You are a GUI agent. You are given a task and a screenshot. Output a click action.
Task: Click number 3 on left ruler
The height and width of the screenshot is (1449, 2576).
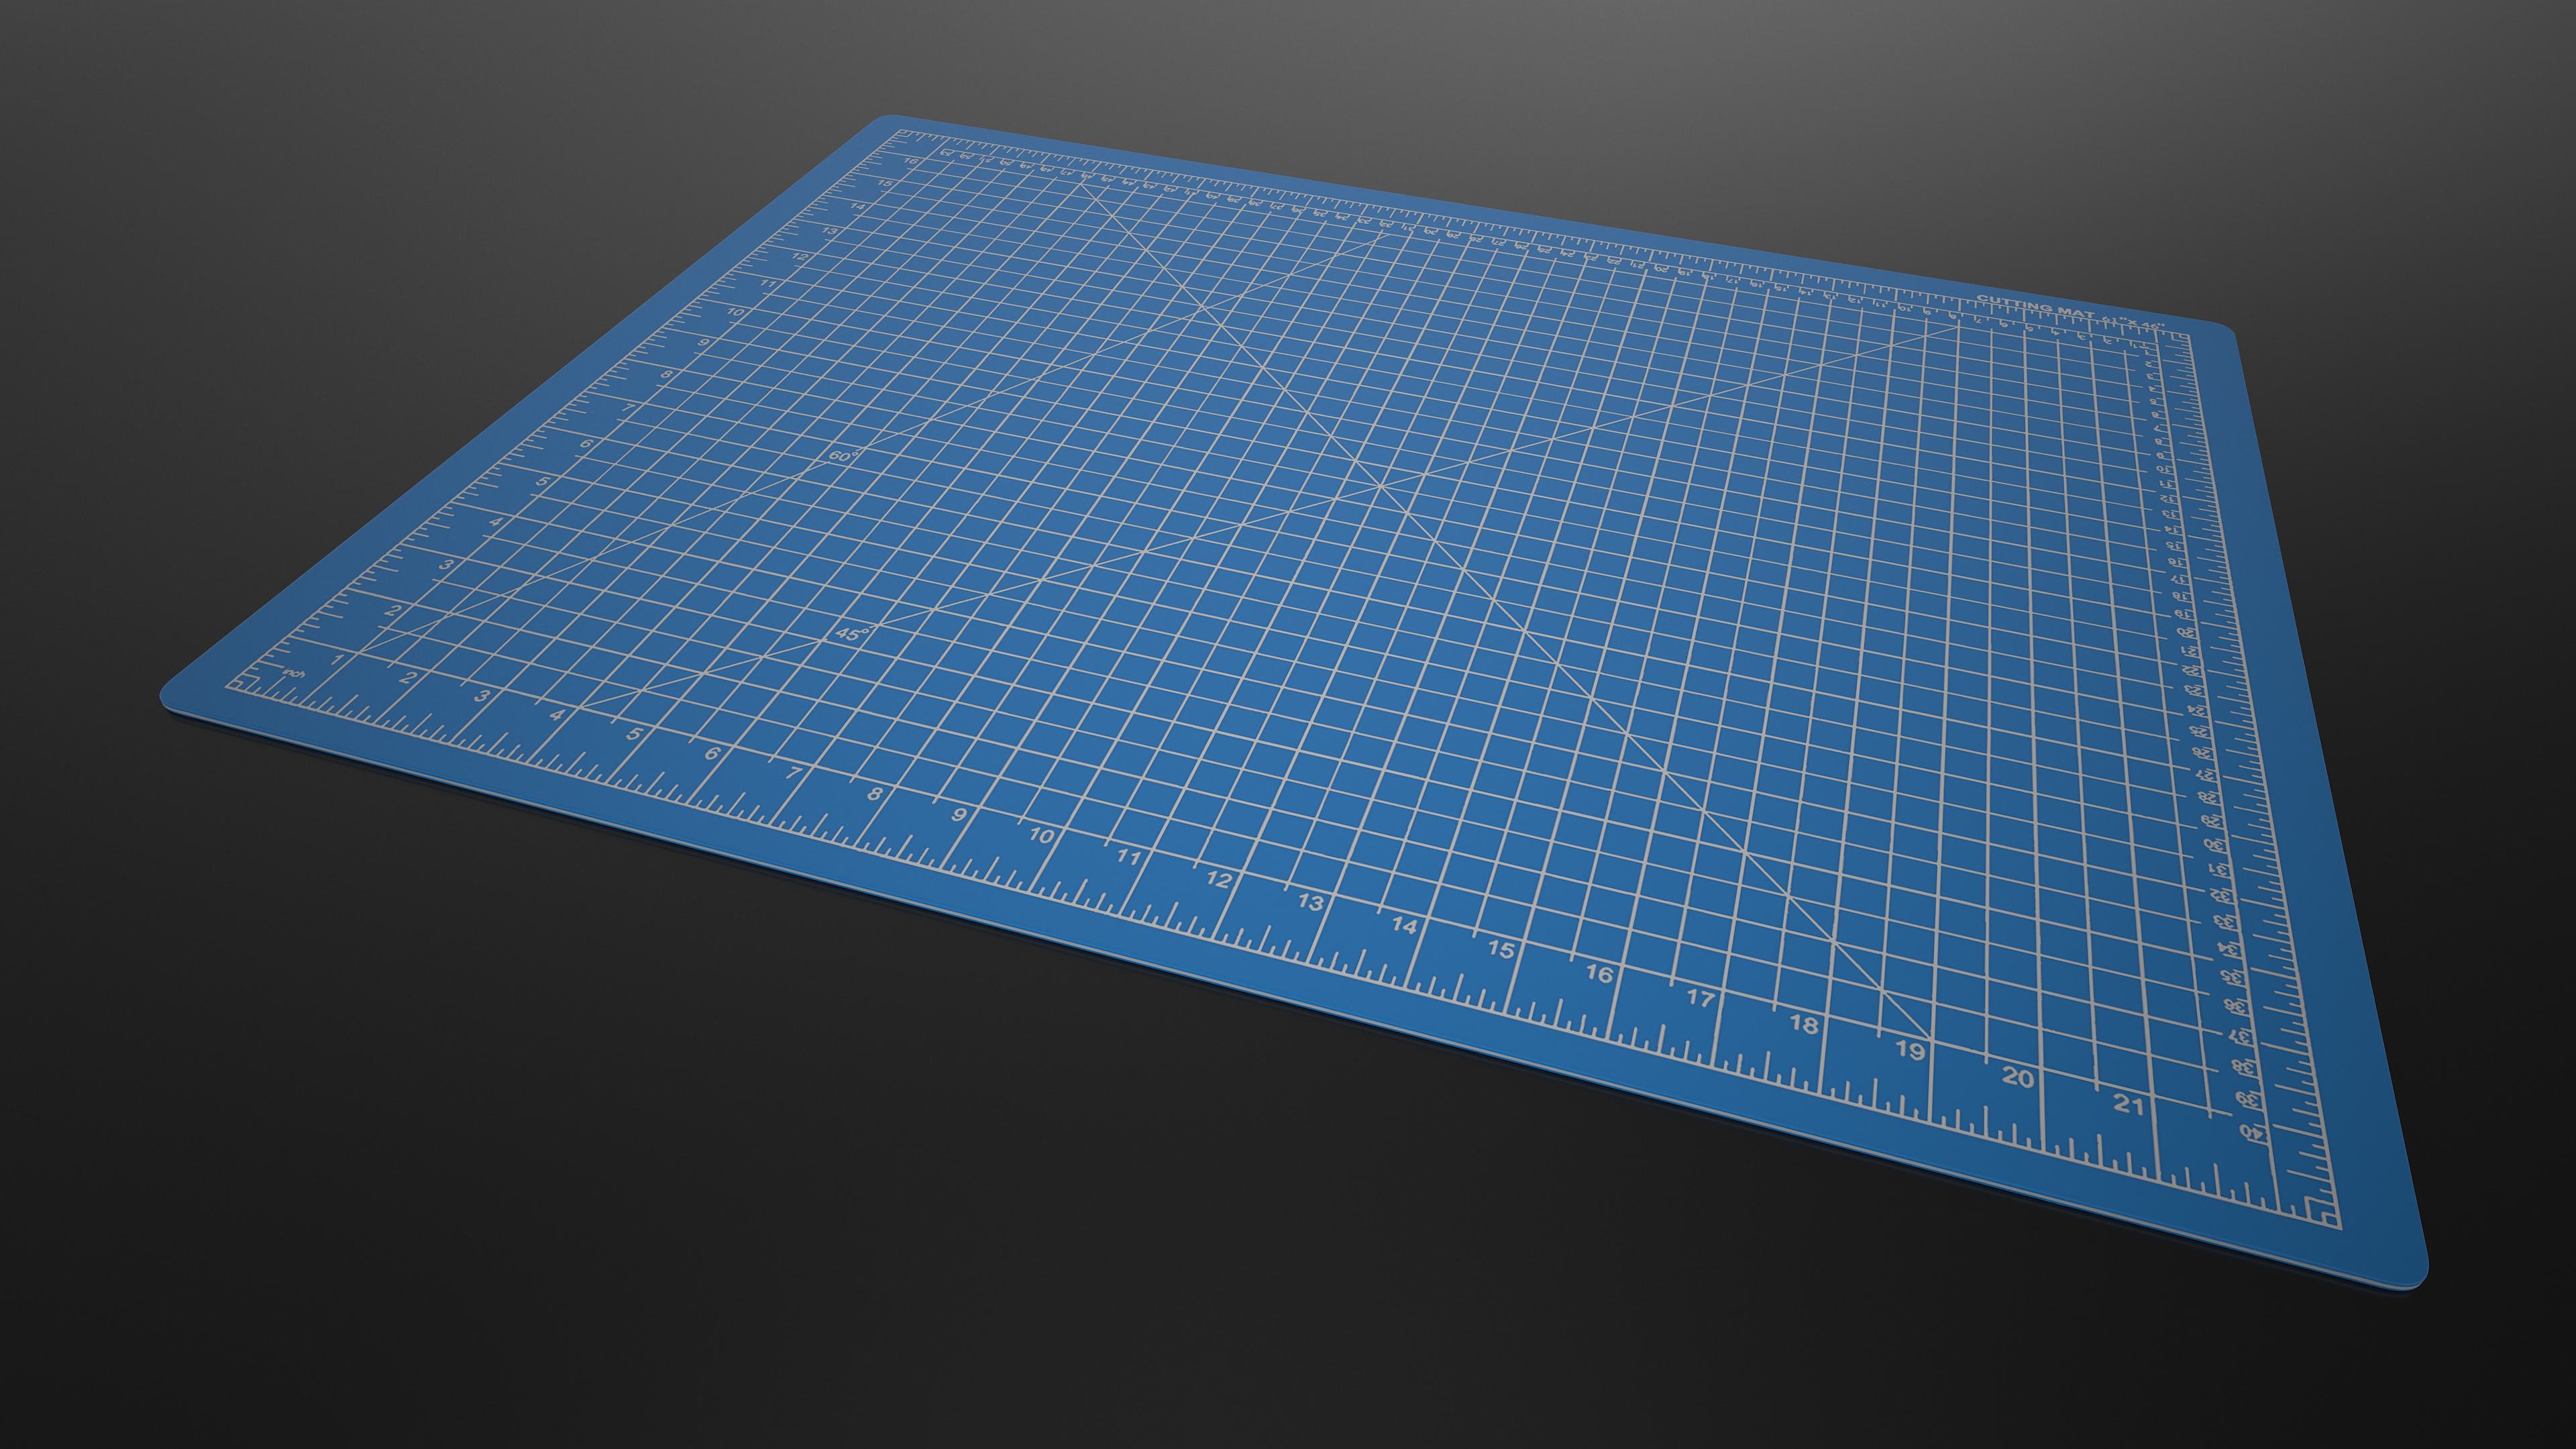pos(446,565)
